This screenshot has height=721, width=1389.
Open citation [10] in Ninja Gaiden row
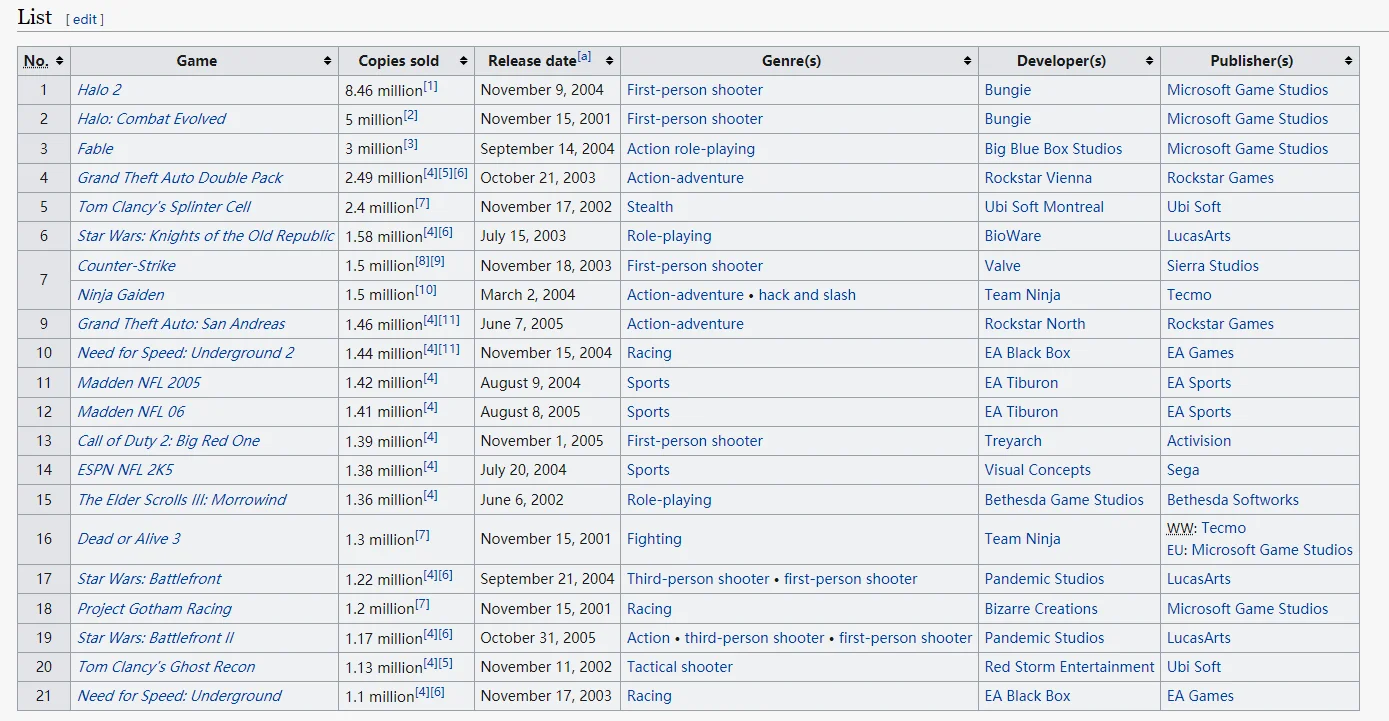click(426, 291)
